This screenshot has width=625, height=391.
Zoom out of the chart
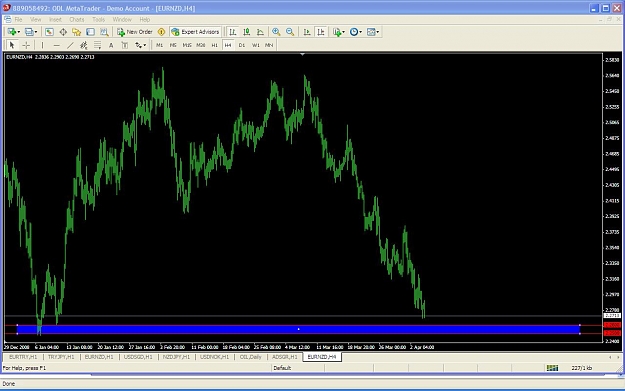(x=290, y=32)
